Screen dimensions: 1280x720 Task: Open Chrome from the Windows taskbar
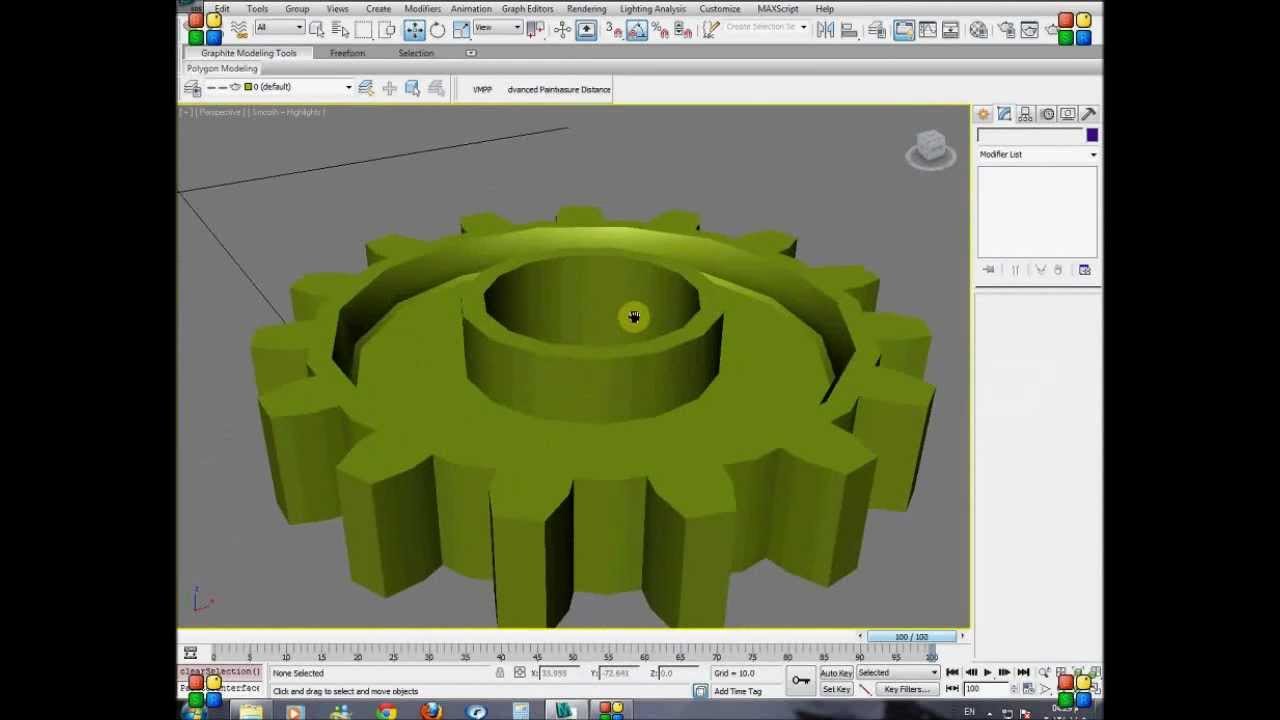click(386, 712)
